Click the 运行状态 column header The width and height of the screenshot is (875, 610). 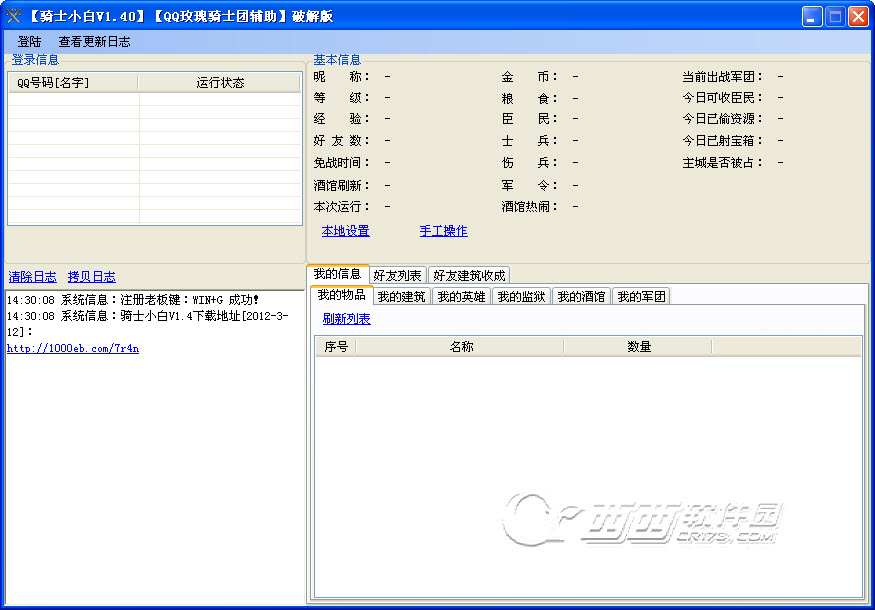pyautogui.click(x=220, y=83)
